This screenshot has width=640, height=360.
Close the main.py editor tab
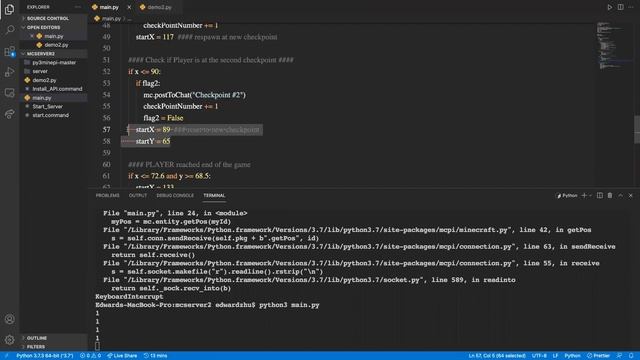click(x=129, y=7)
